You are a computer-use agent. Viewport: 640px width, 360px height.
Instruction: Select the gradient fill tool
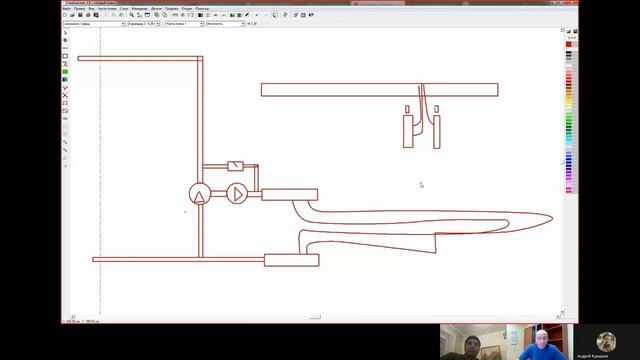pos(65,80)
